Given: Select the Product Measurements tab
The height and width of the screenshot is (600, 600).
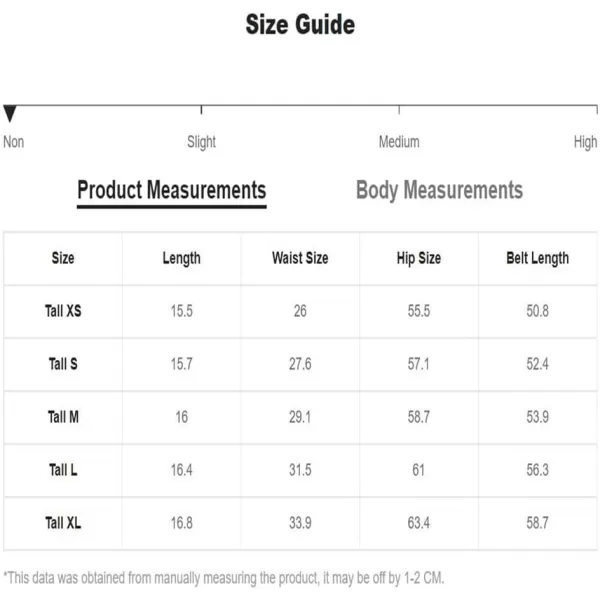Looking at the screenshot, I should pos(172,190).
